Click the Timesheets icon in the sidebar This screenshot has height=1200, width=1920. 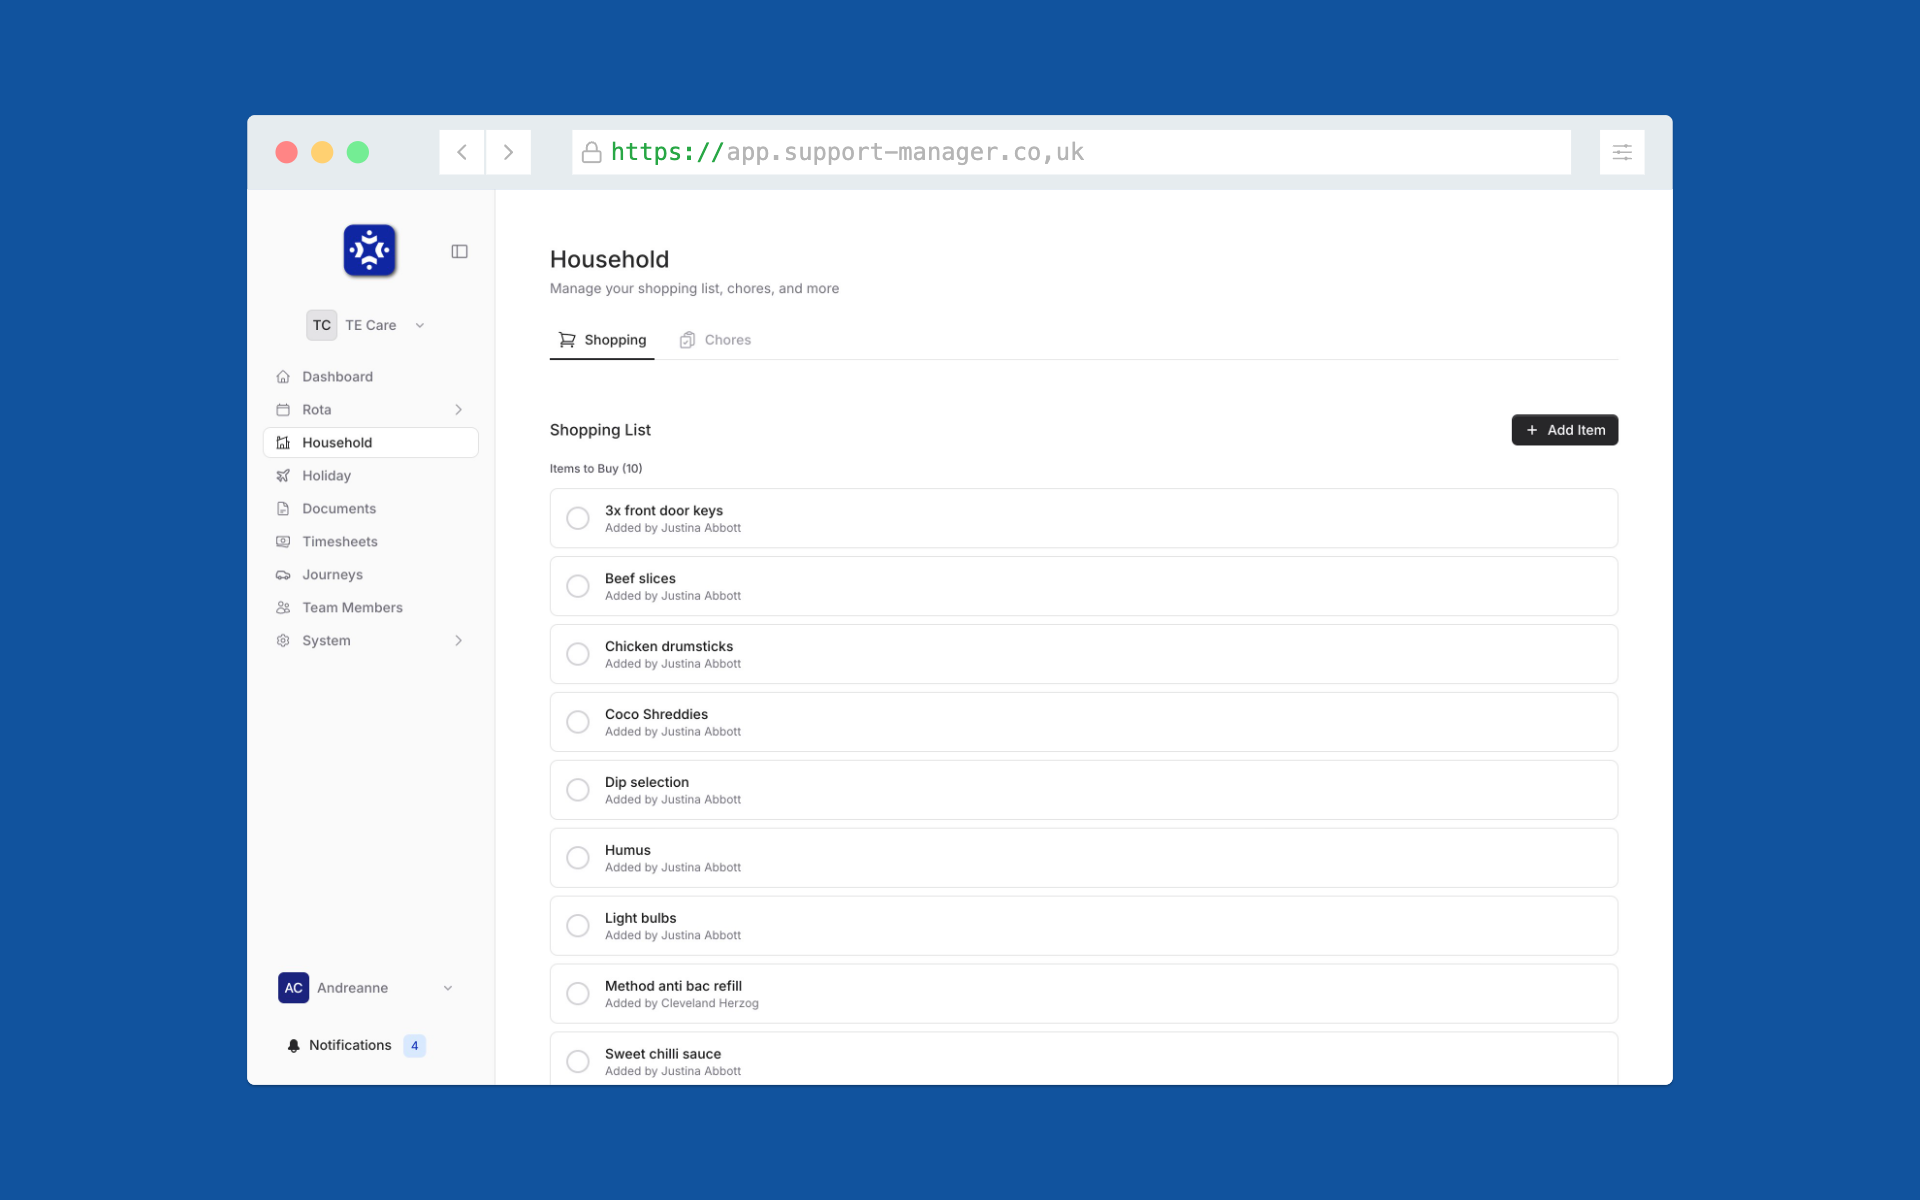tap(283, 541)
